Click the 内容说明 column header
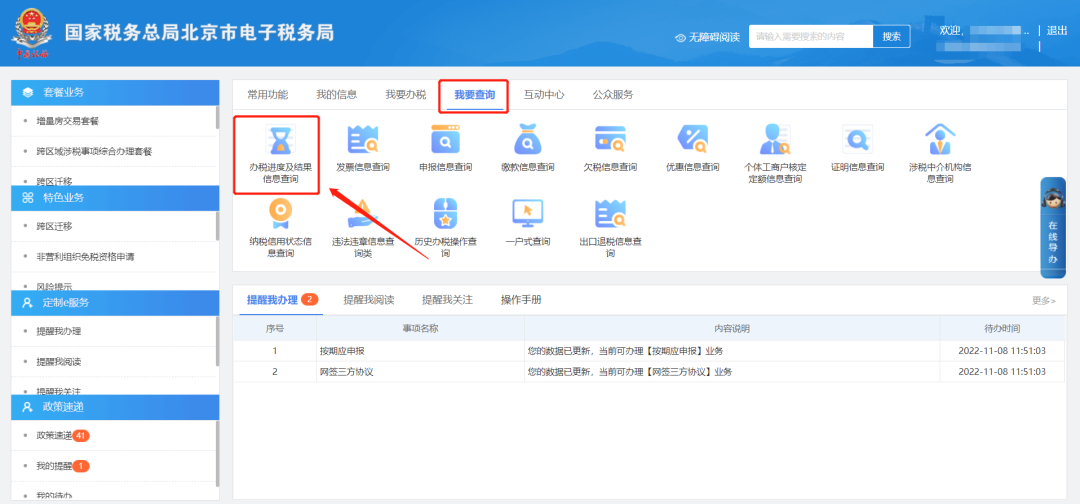 [731, 328]
